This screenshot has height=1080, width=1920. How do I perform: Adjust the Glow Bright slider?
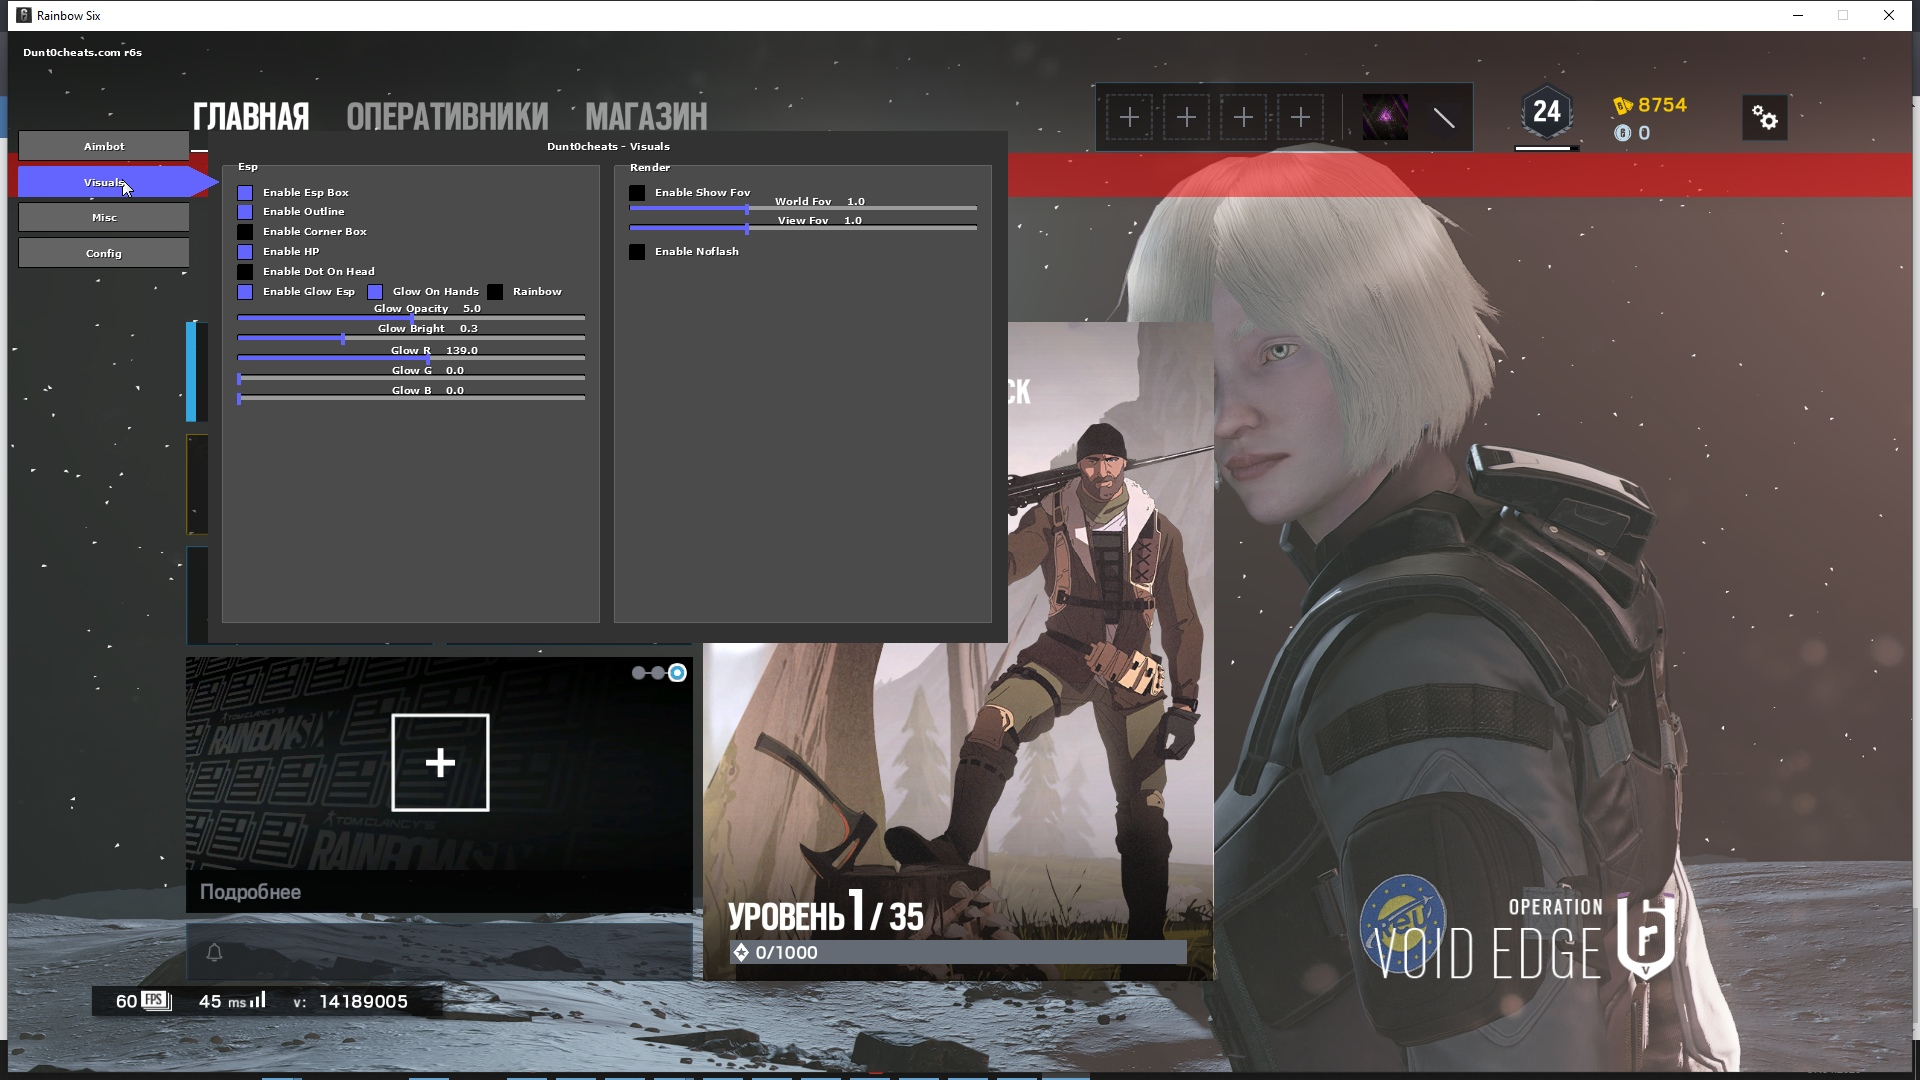(x=411, y=338)
